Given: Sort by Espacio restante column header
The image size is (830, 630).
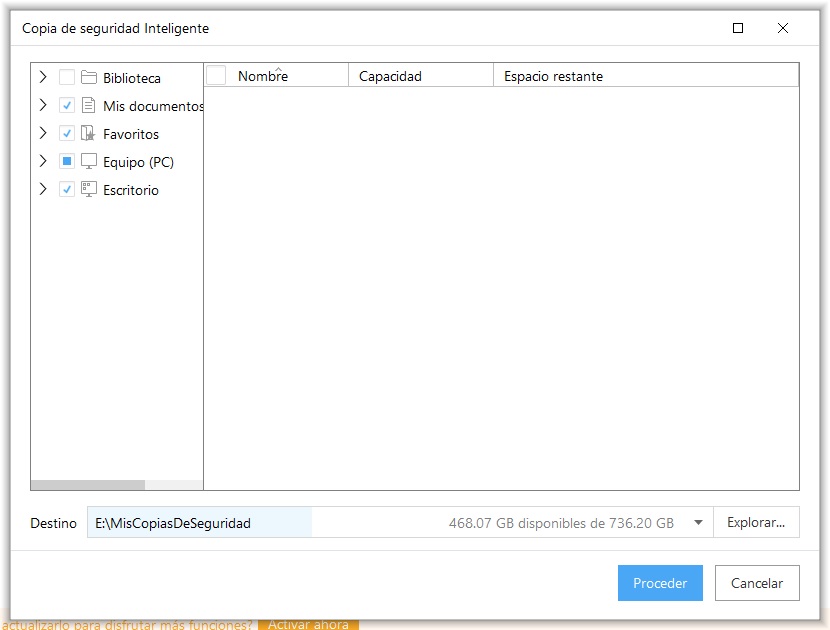Looking at the screenshot, I should click(645, 76).
